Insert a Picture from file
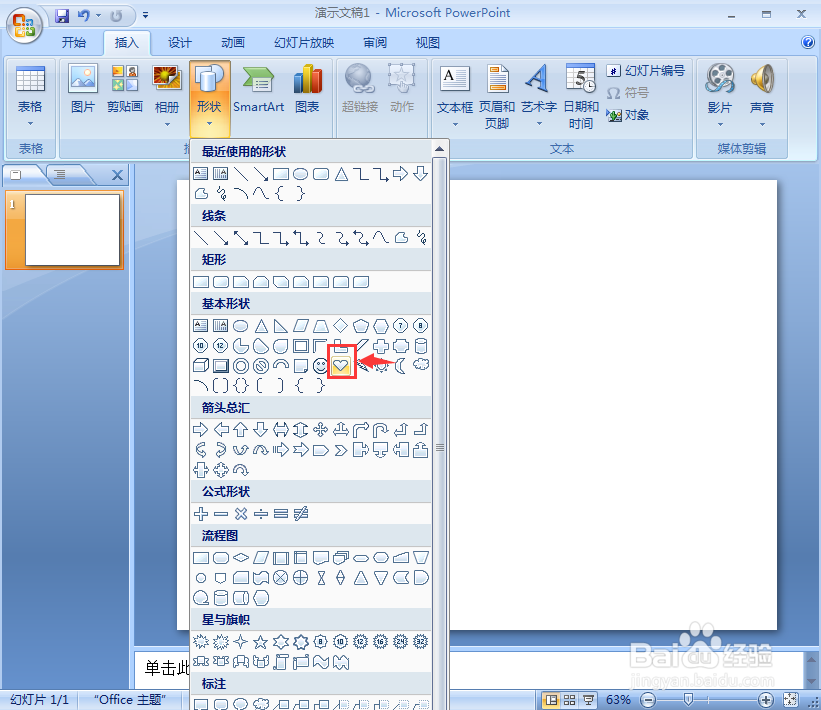821x710 pixels. click(83, 89)
